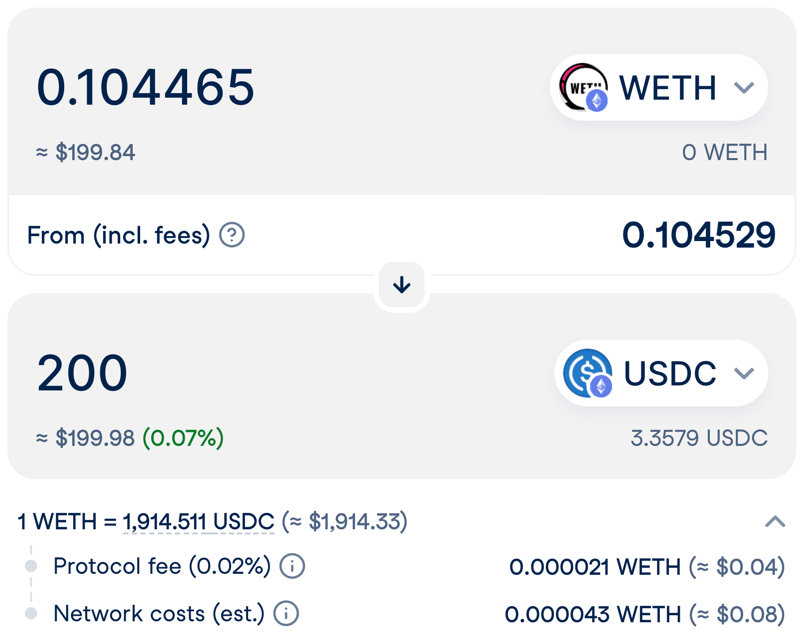Viewport: 801px width, 638px height.
Task: Click the 200 buy amount field
Action: [83, 373]
